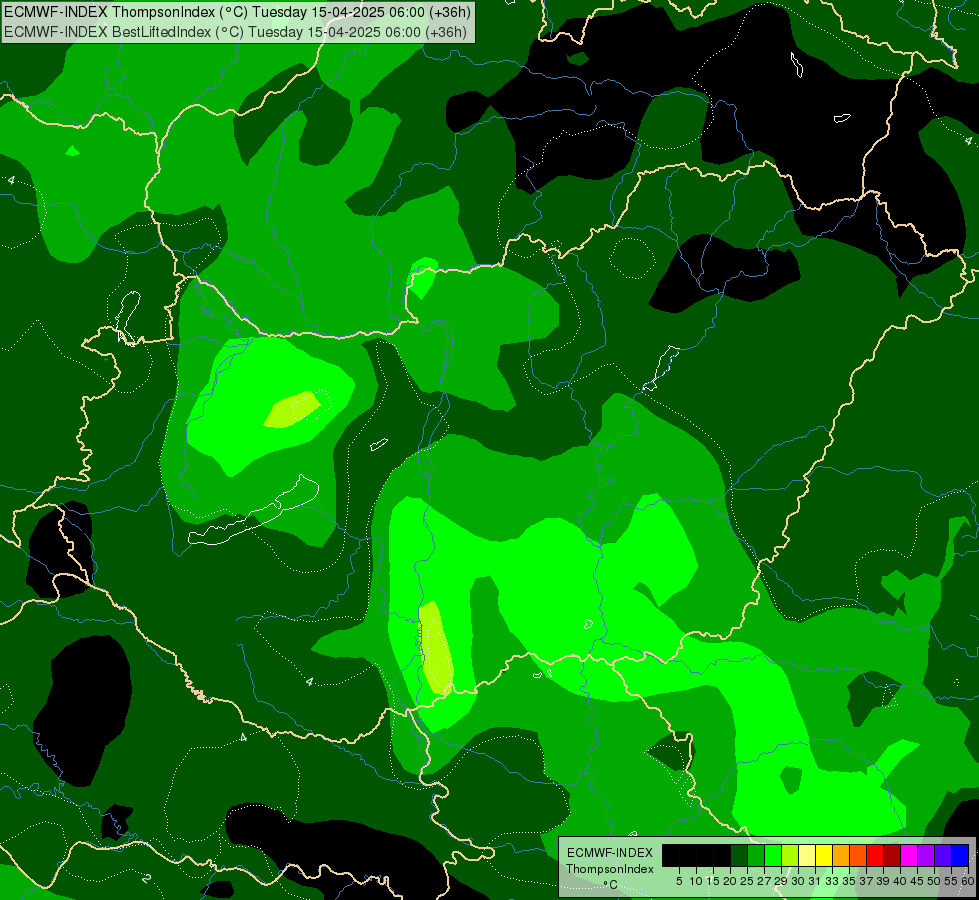Click the legend value label 37
The width and height of the screenshot is (979, 900).
tap(866, 881)
